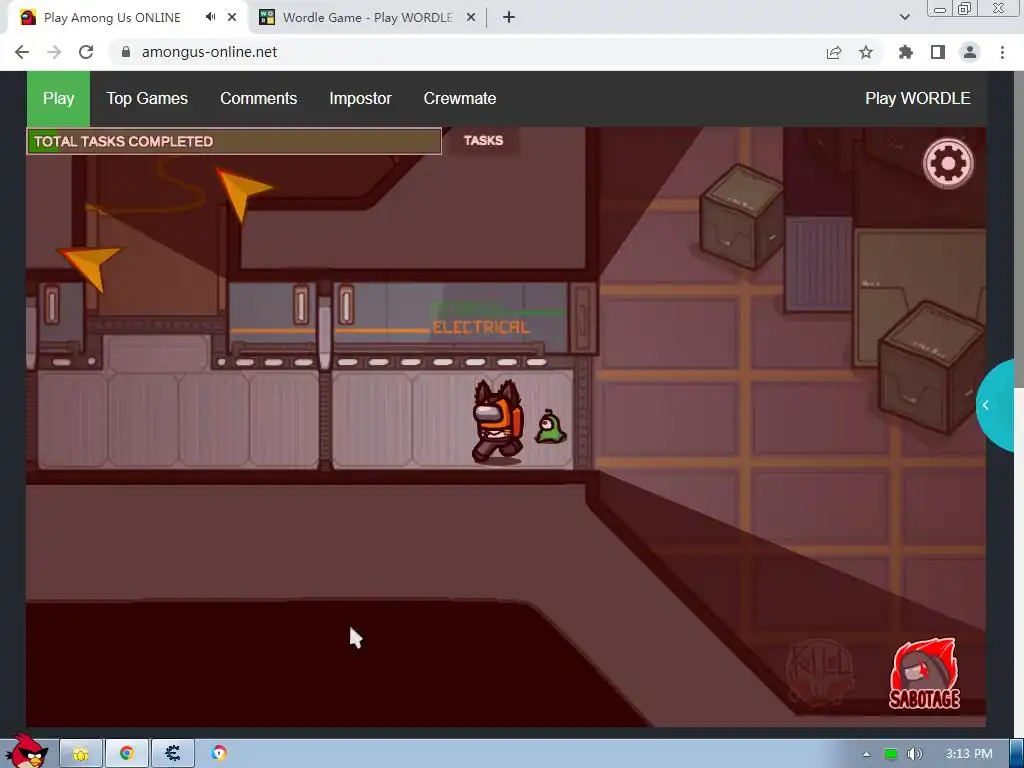Open the Top Games menu item
The height and width of the screenshot is (768, 1024).
[x=147, y=99]
